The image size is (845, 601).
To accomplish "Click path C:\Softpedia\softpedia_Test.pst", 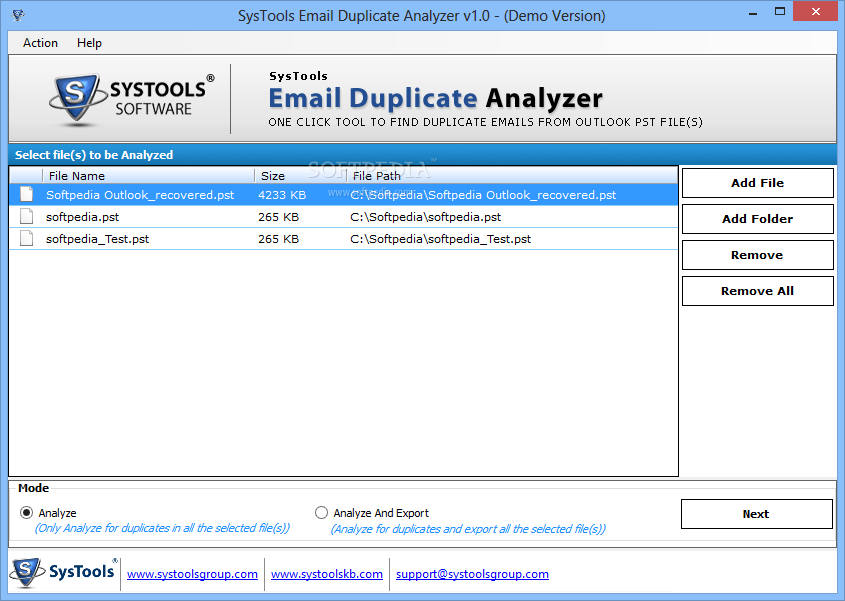I will pos(440,239).
